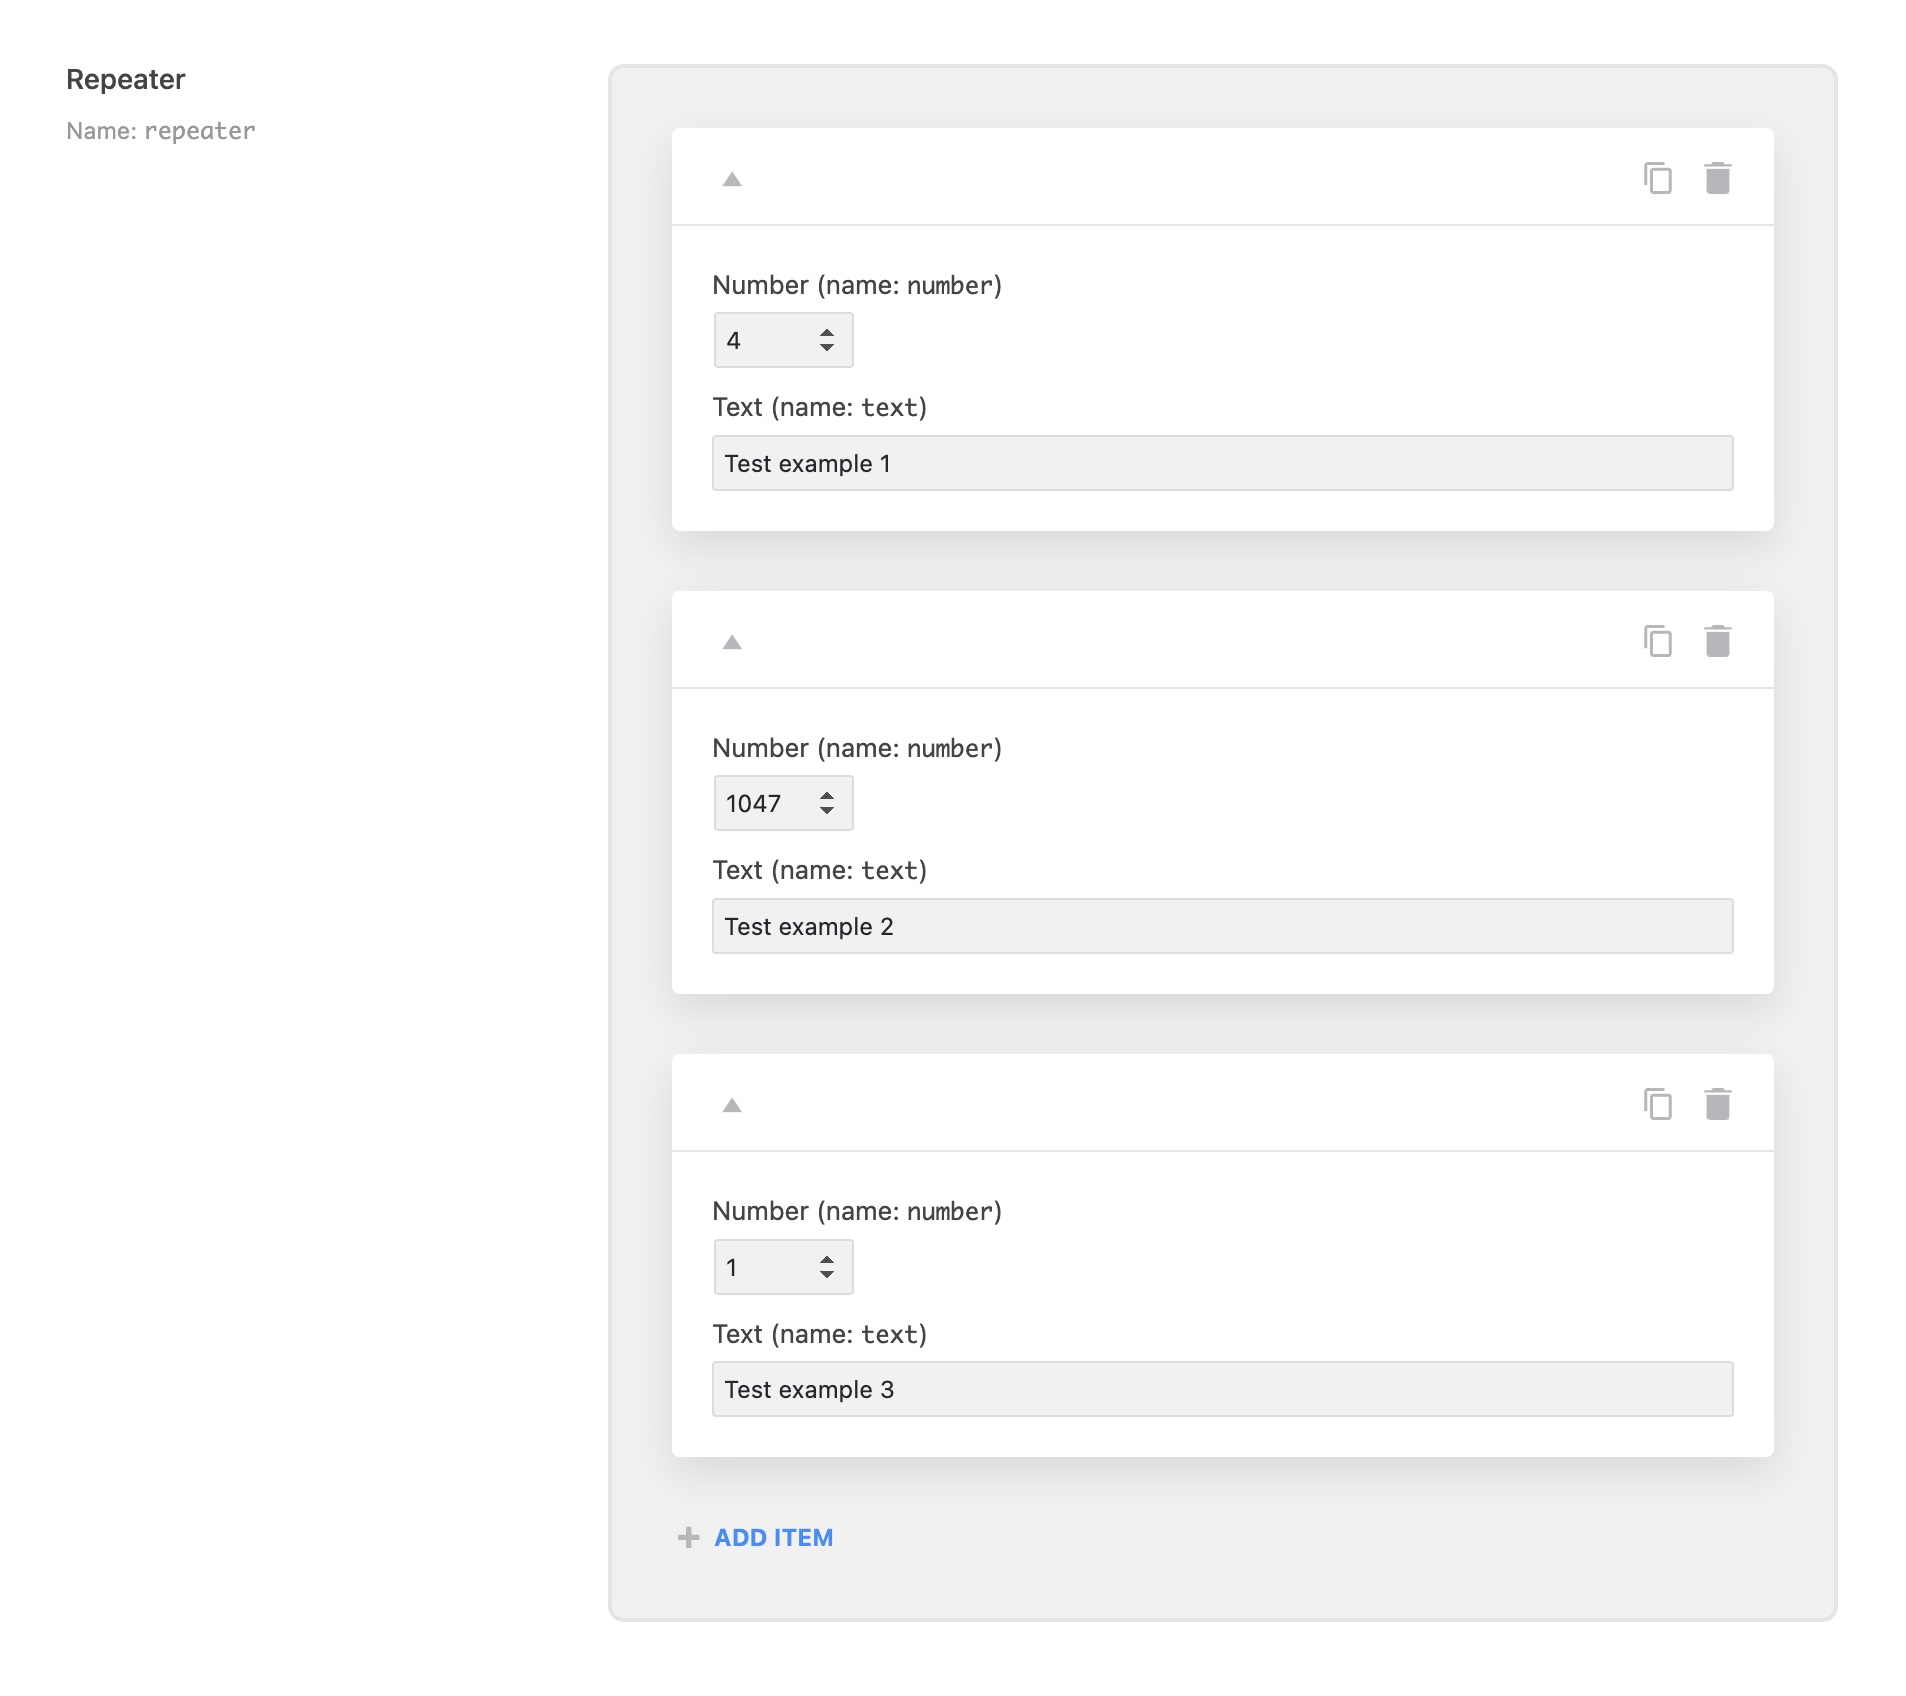1906x1696 pixels.
Task: Duplicate the third repeater item
Action: (x=1658, y=1104)
